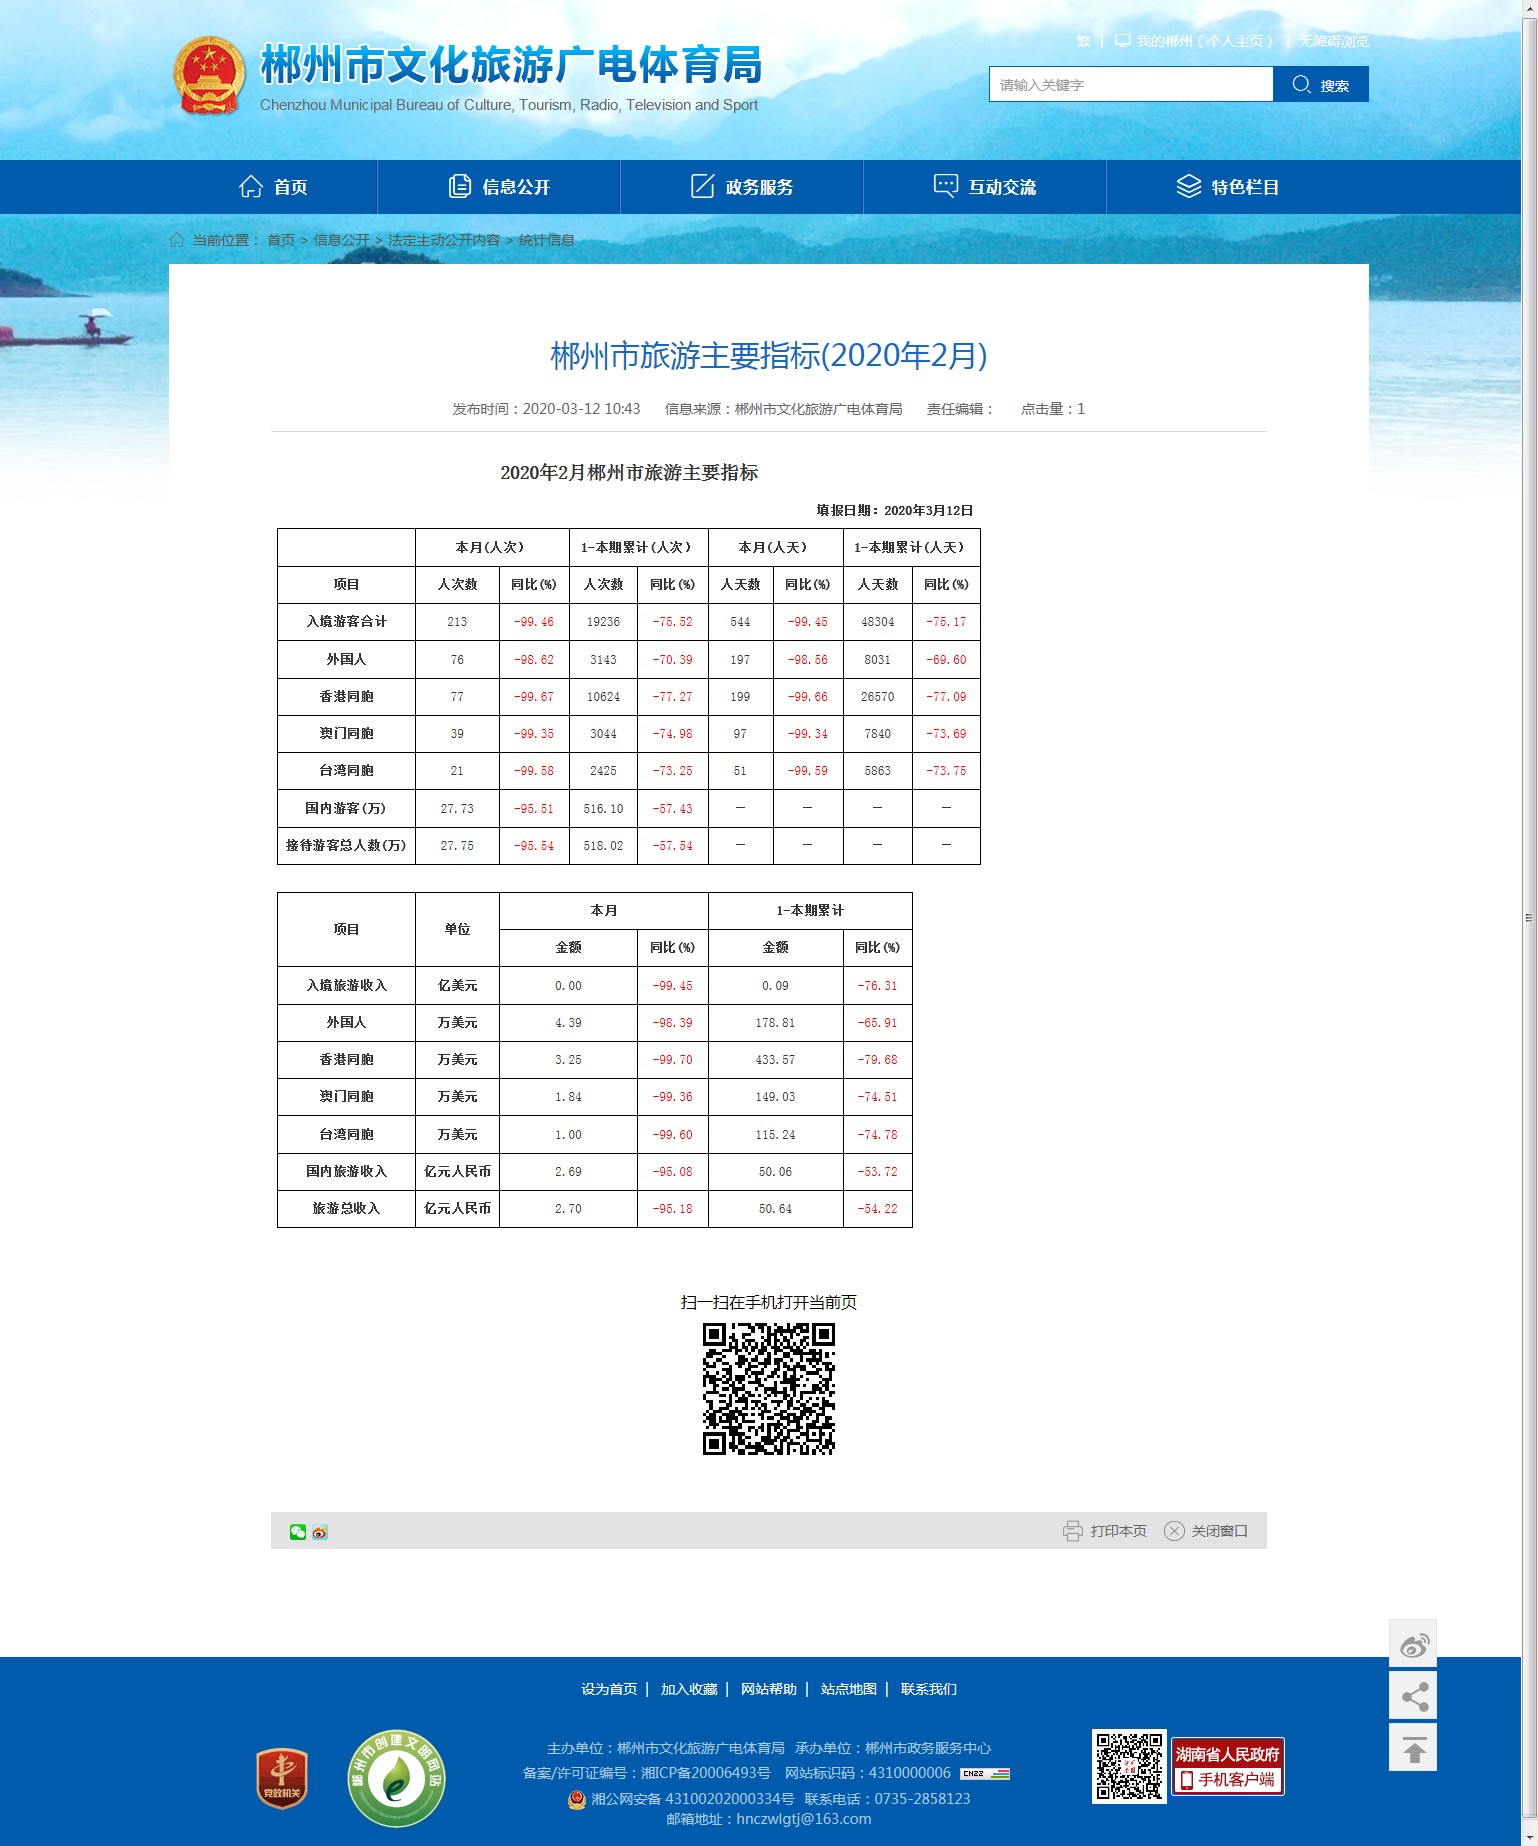The width and height of the screenshot is (1538, 1846).
Task: Click the 互动交流 chat bubble icon
Action: point(946,186)
